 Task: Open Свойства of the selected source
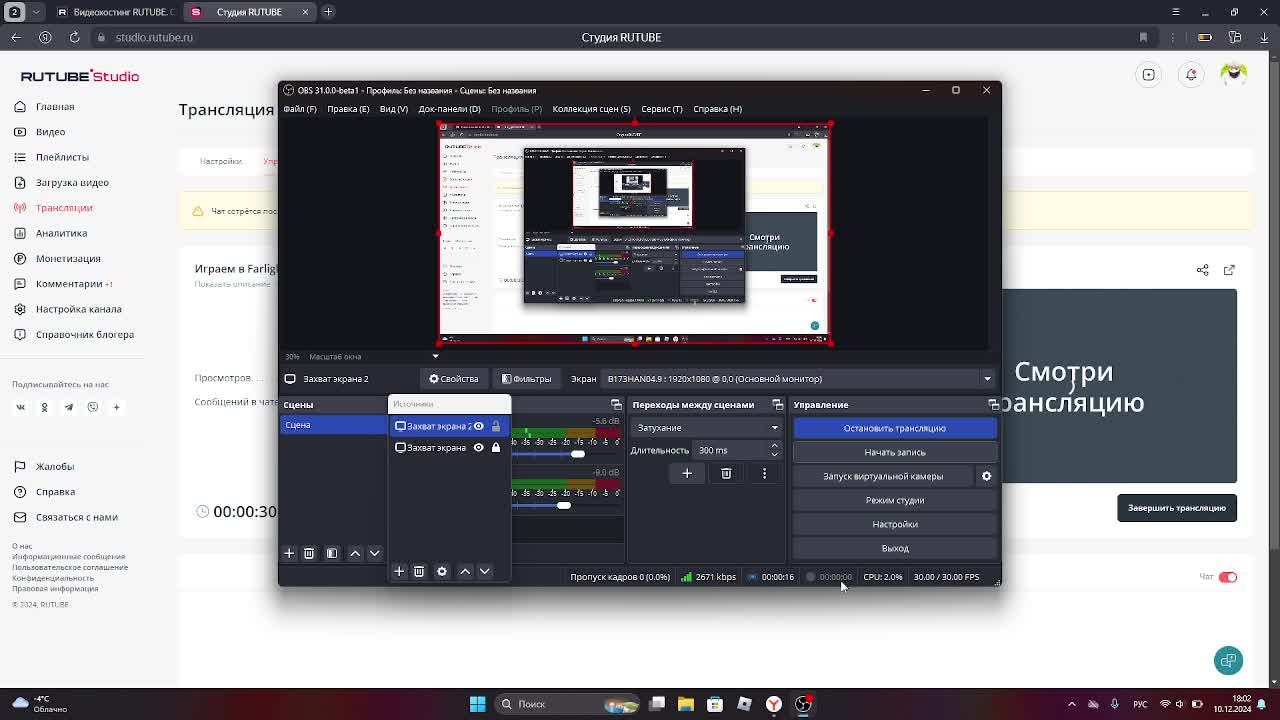click(x=454, y=379)
